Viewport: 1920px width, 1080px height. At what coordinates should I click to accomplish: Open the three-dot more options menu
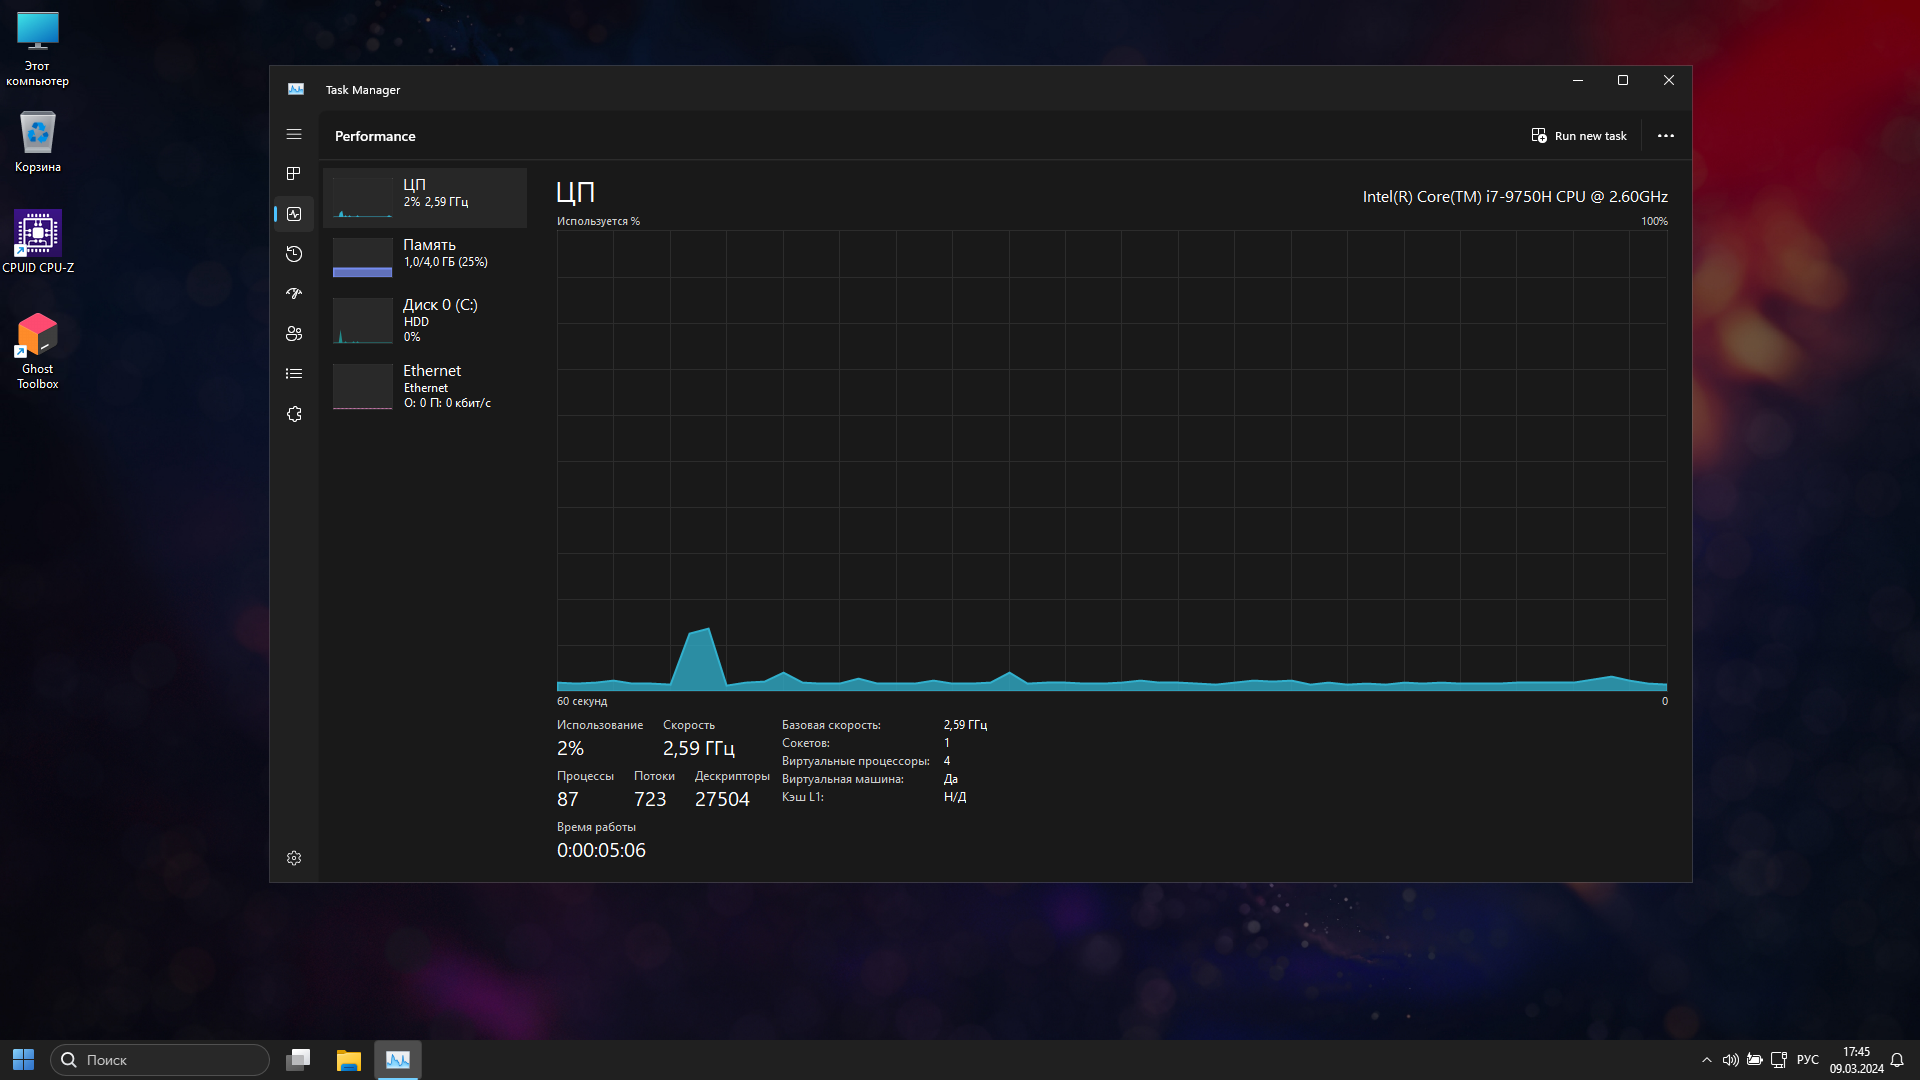tap(1665, 136)
